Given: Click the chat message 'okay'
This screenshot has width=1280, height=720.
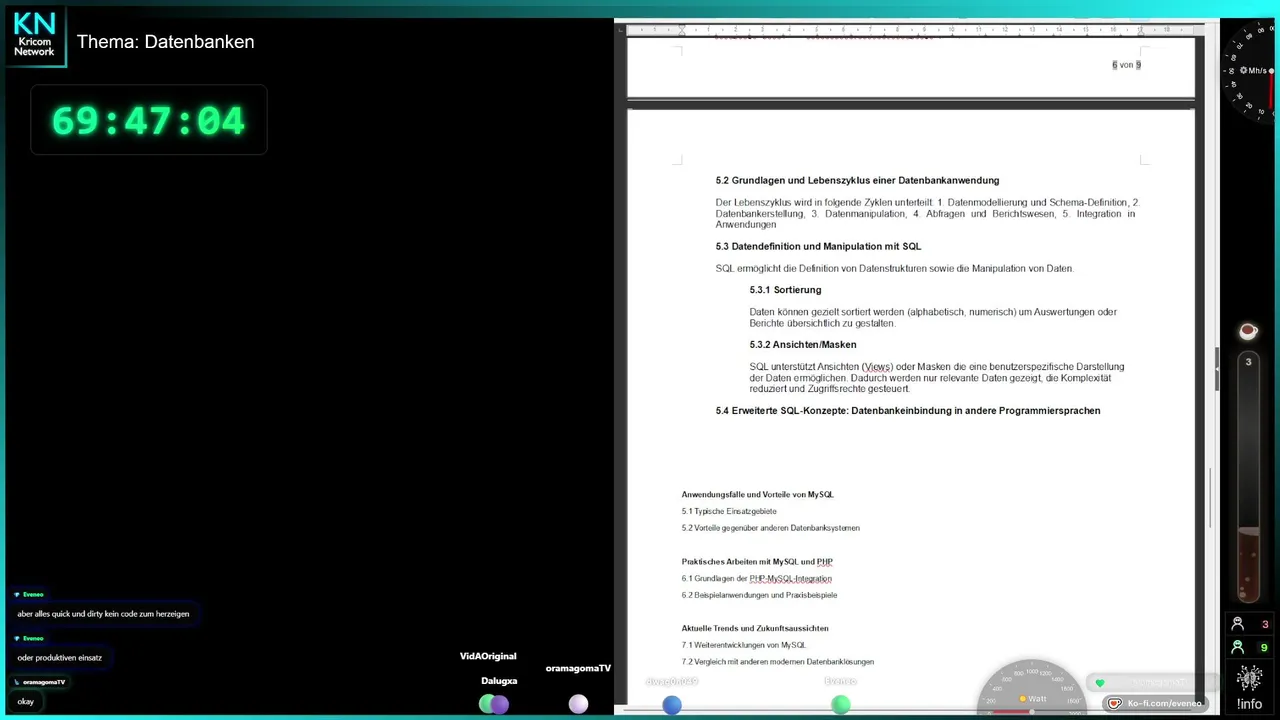Looking at the screenshot, I should tap(26, 702).
